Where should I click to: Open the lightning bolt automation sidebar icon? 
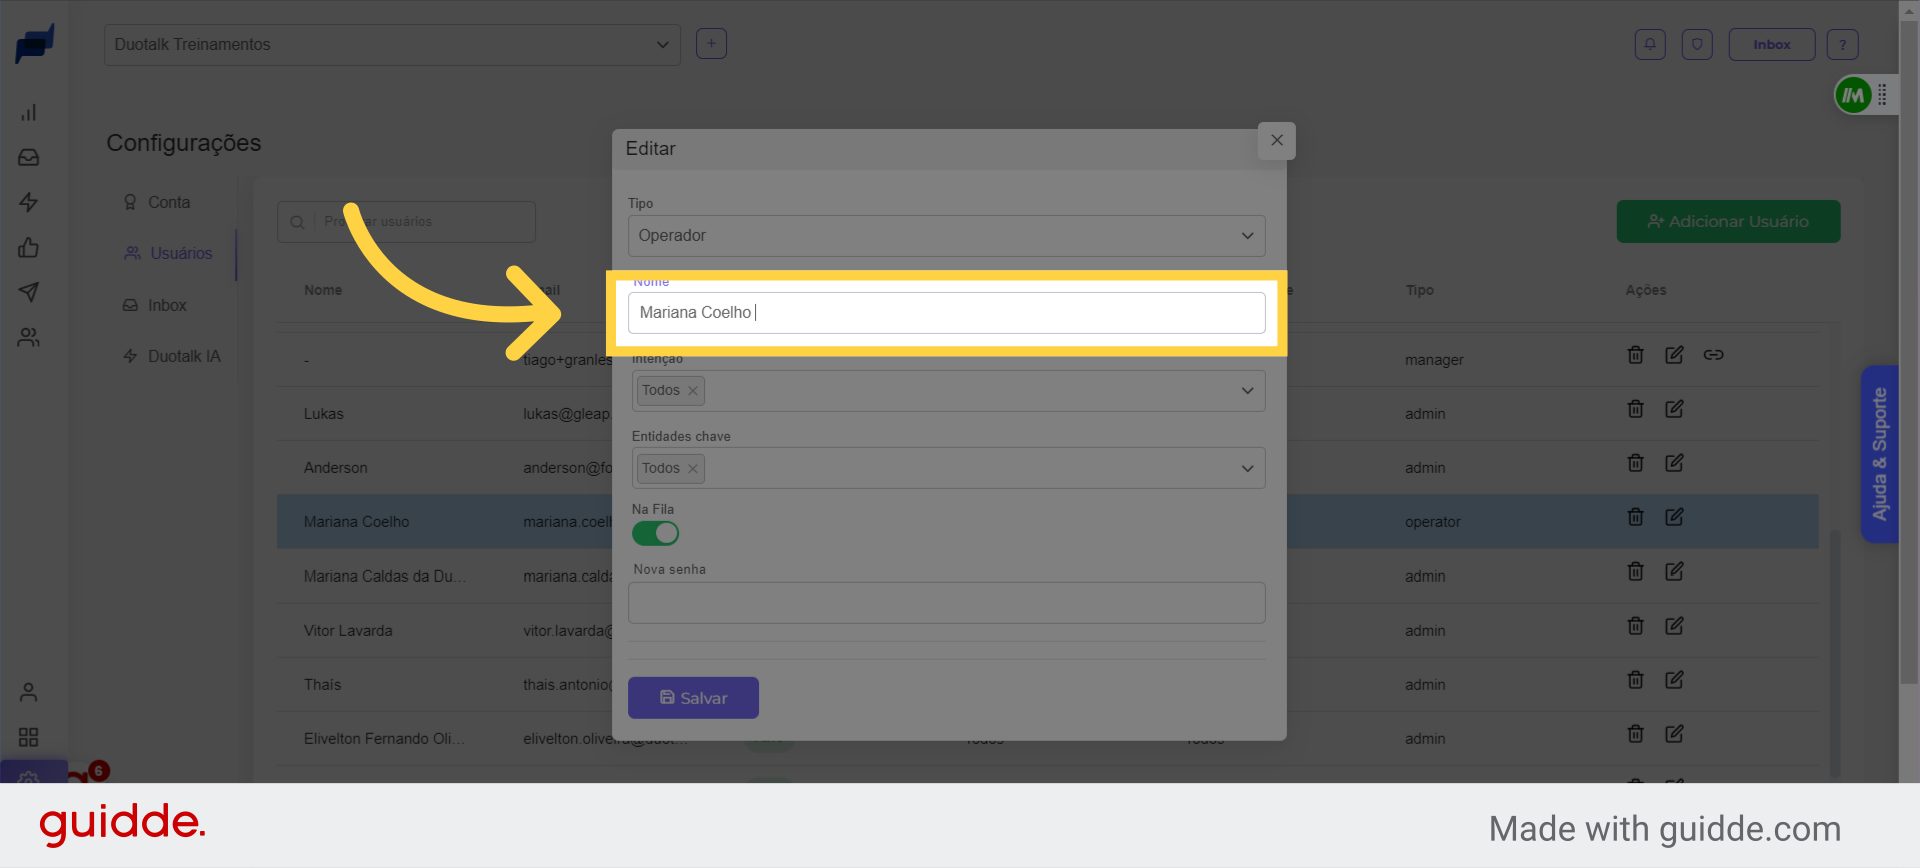click(29, 202)
